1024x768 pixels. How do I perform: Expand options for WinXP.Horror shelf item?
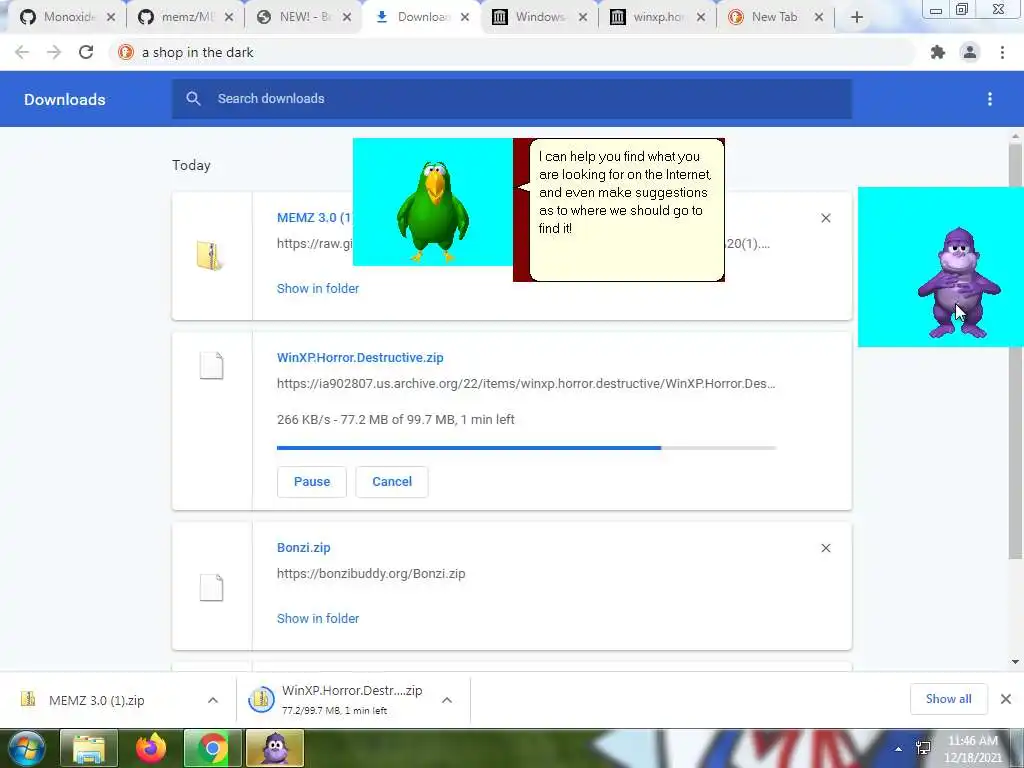tap(447, 700)
